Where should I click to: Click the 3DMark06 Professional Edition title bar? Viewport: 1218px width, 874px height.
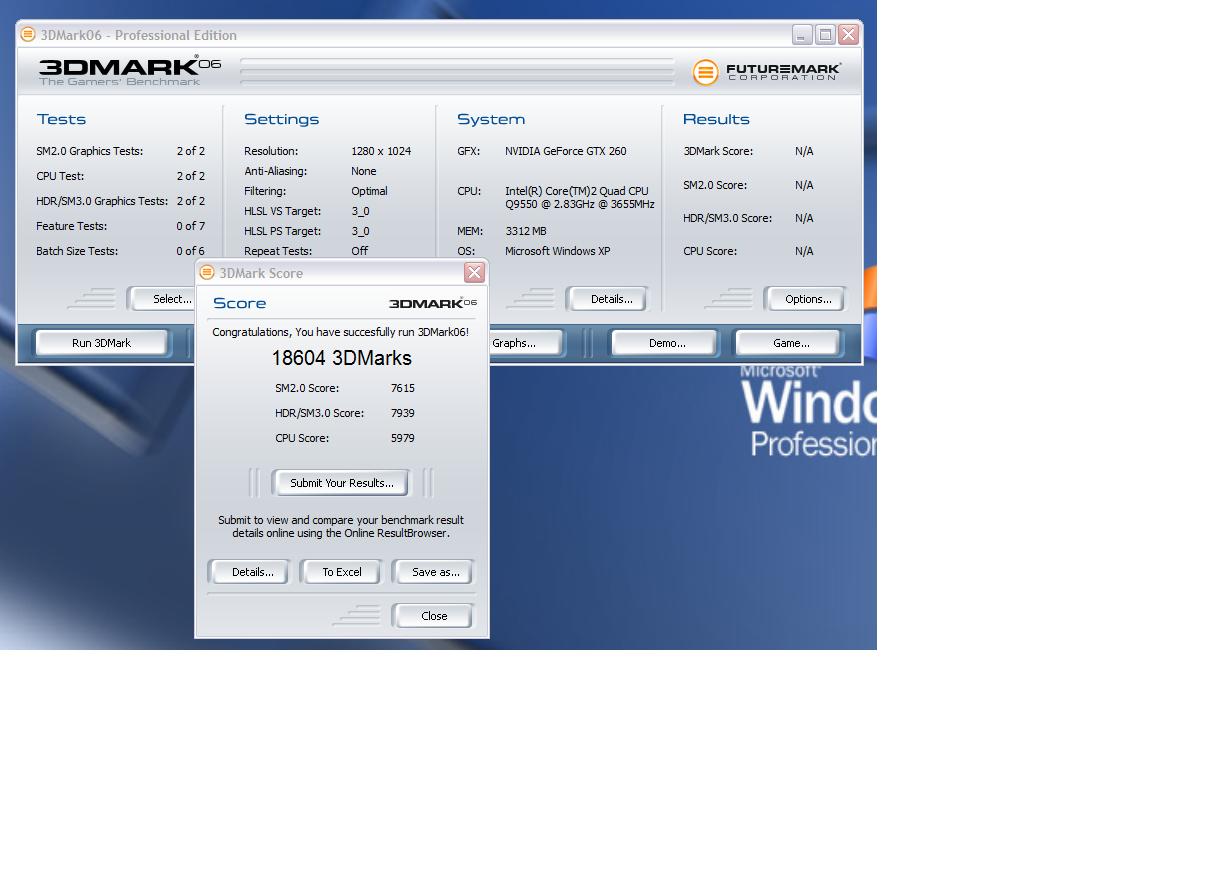(x=439, y=35)
